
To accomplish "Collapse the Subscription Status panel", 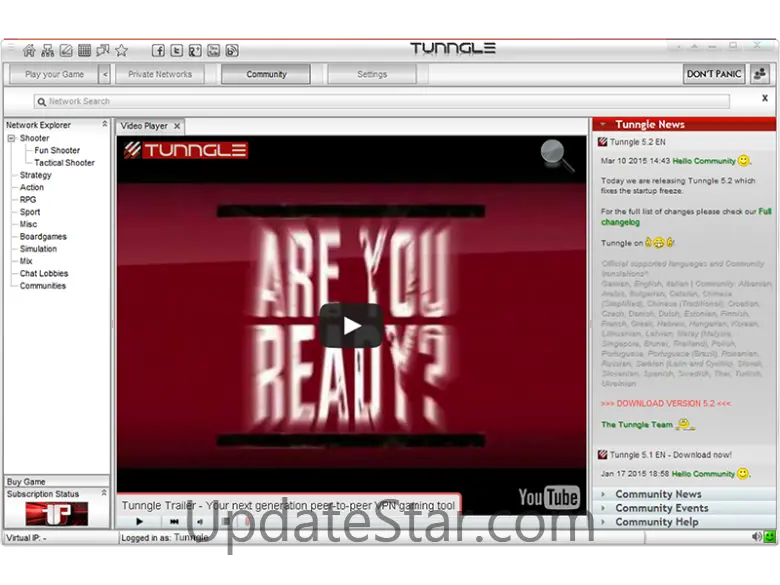I will [x=104, y=493].
